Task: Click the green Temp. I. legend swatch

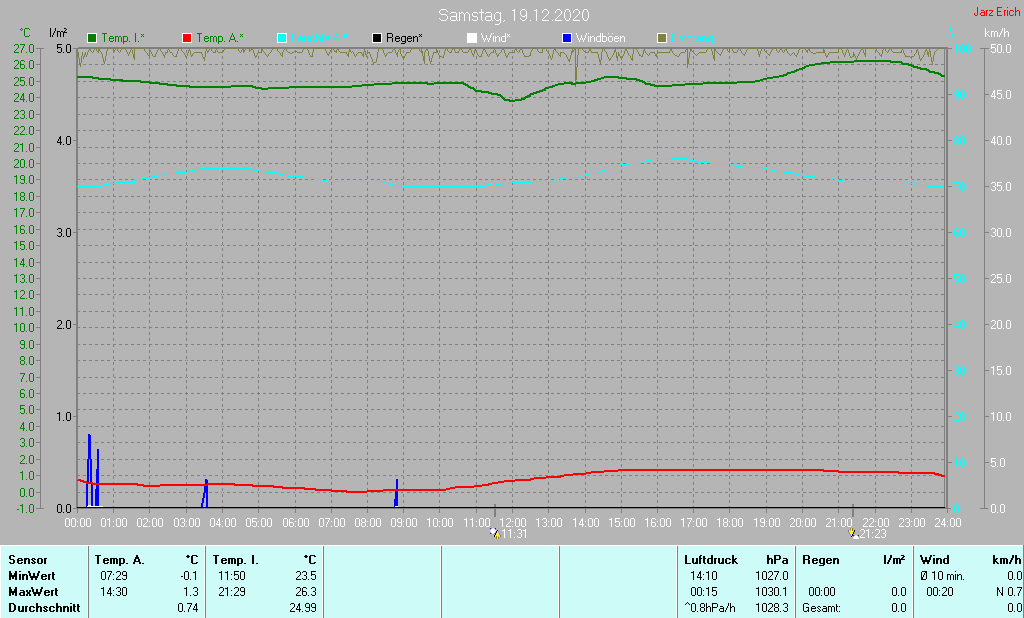Action: point(92,39)
